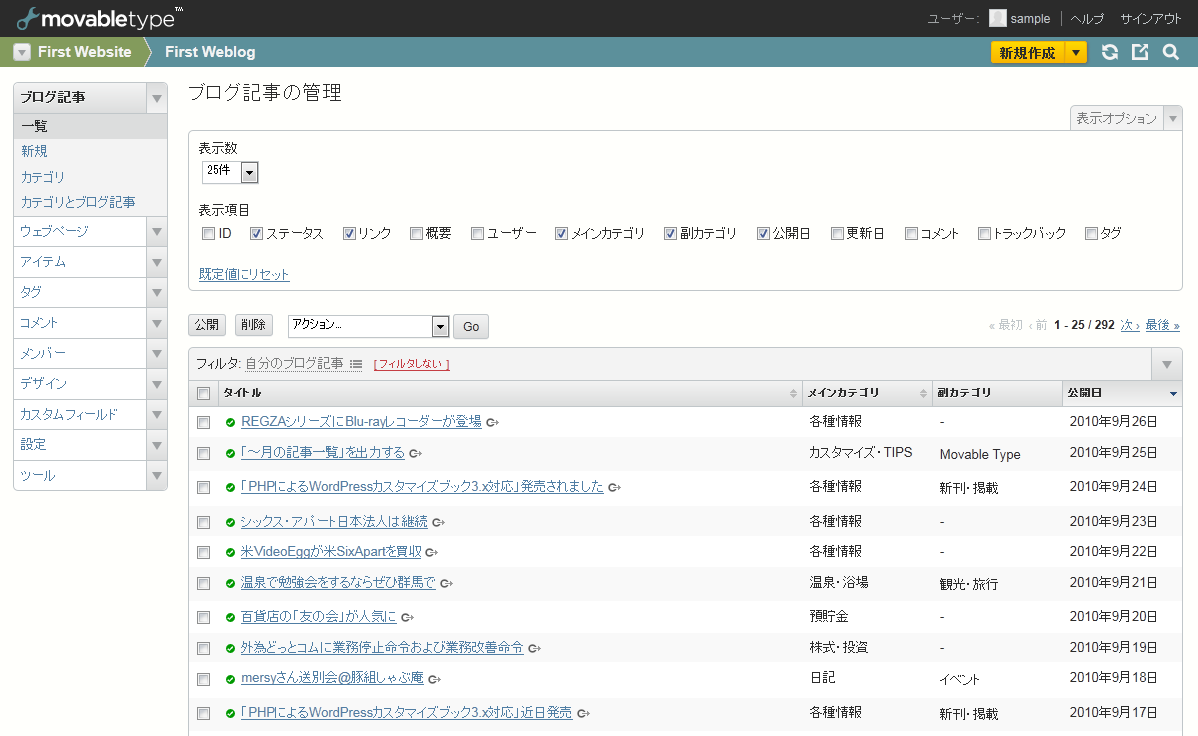Jump to 最後 page link
Viewport: 1198px width, 736px height.
tap(1162, 326)
